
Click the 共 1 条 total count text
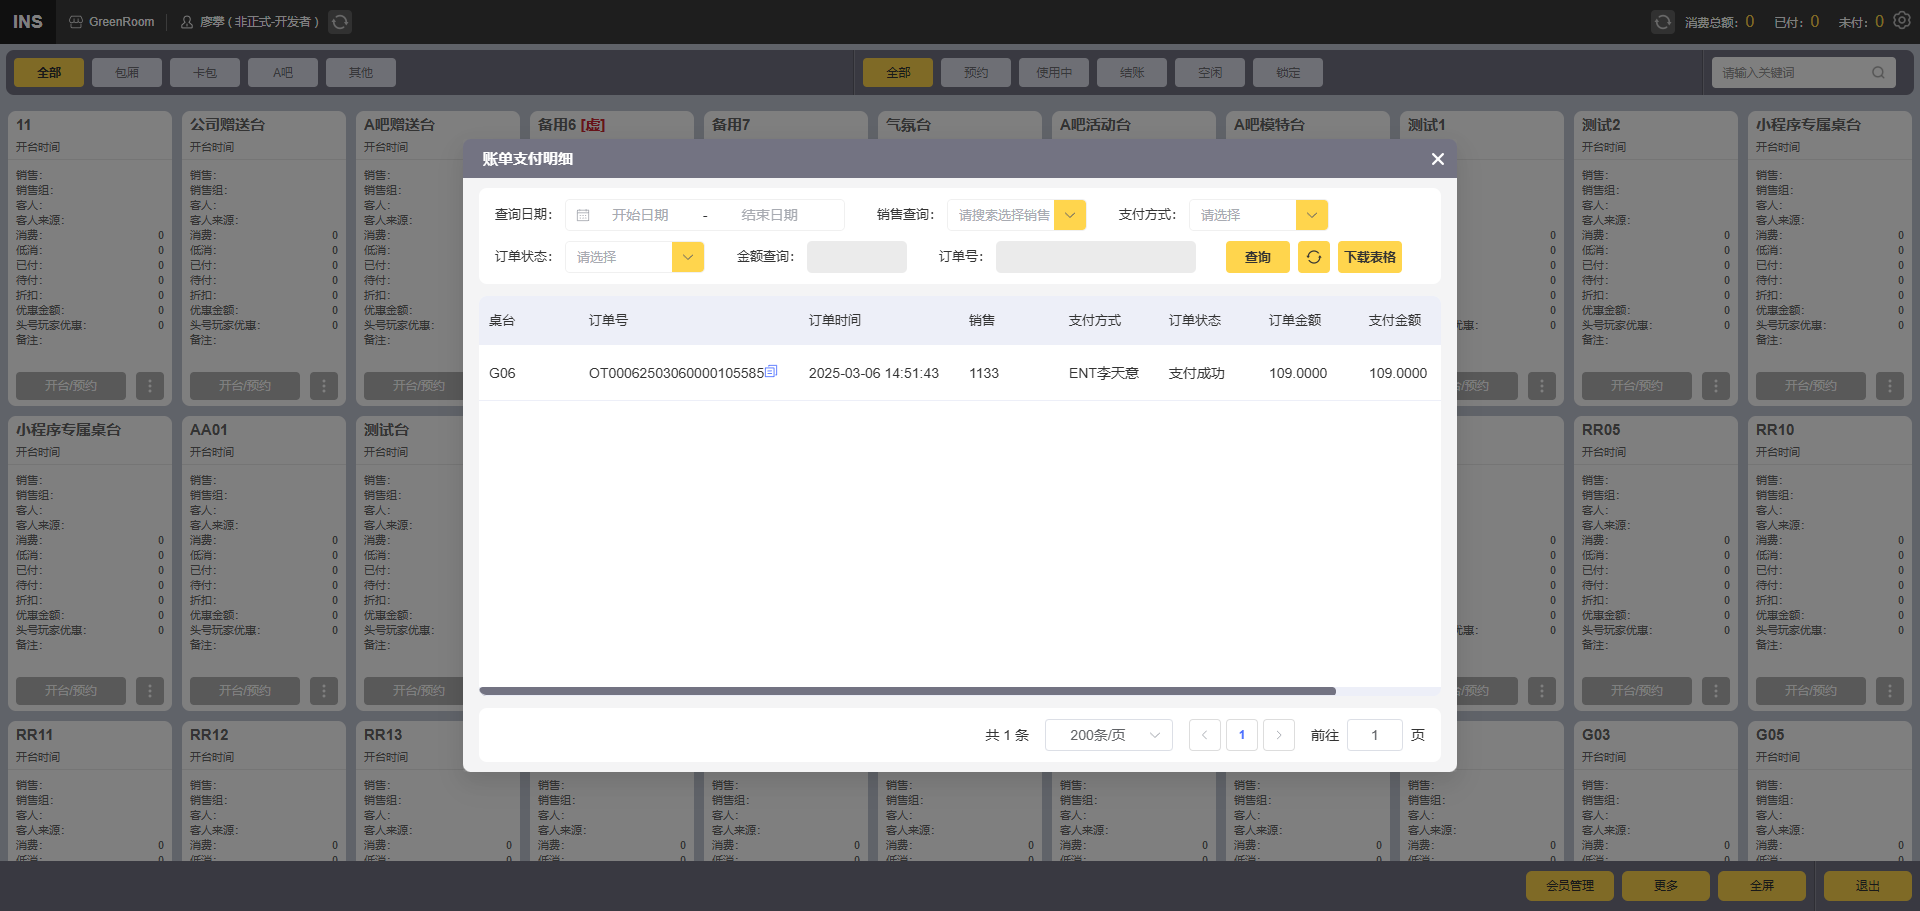(x=1007, y=735)
